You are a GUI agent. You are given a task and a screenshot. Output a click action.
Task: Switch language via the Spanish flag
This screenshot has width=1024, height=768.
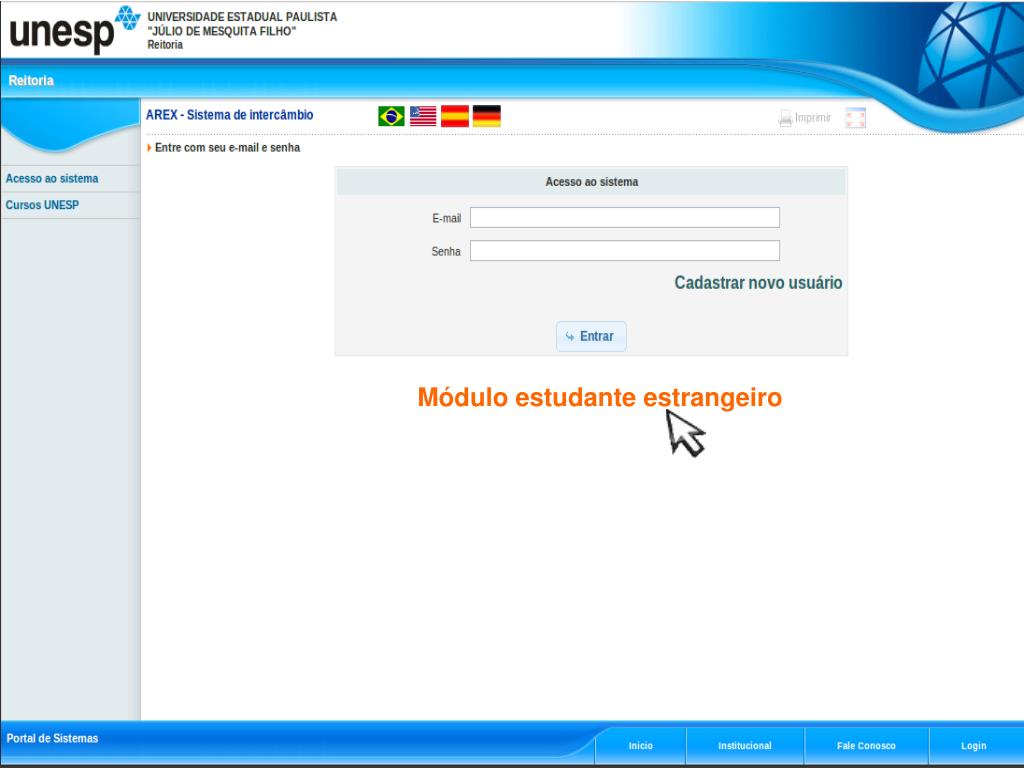(x=455, y=116)
